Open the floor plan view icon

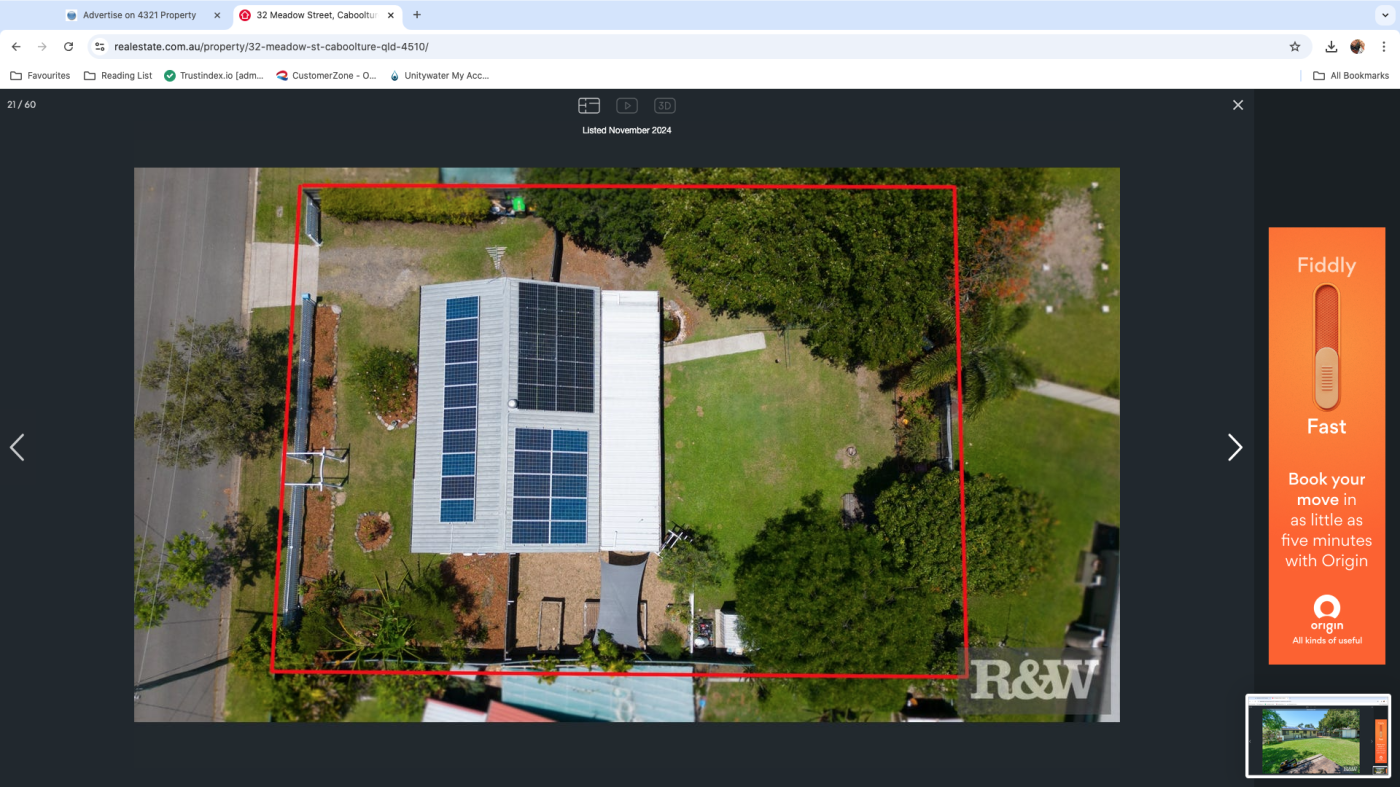(589, 106)
